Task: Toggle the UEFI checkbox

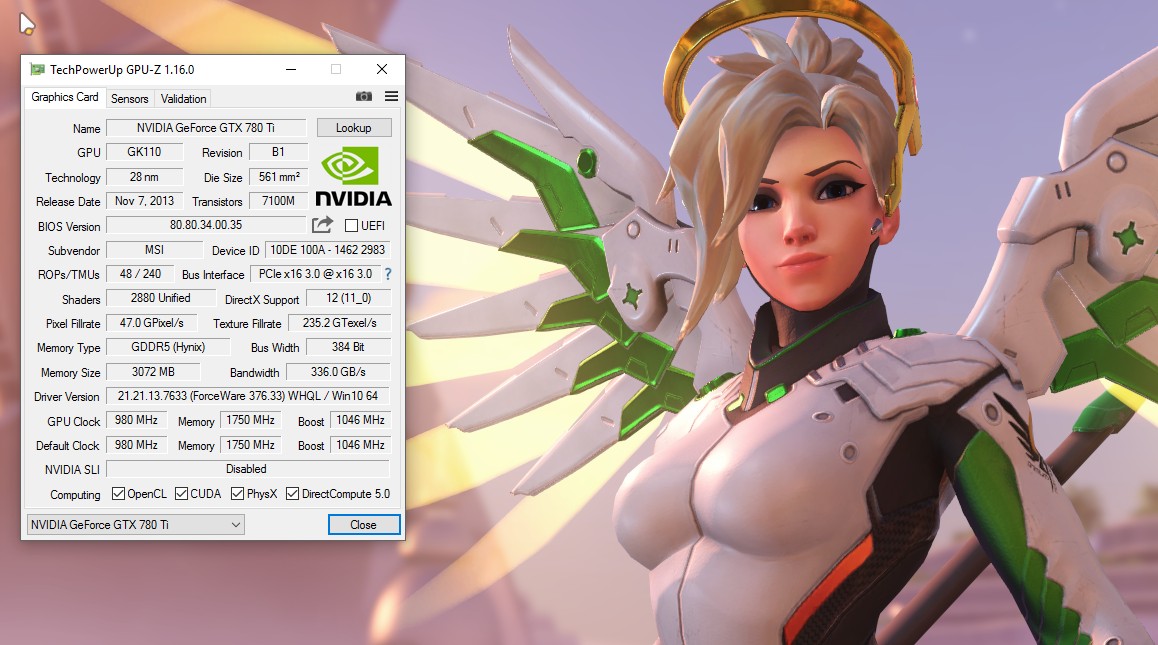Action: tap(352, 225)
